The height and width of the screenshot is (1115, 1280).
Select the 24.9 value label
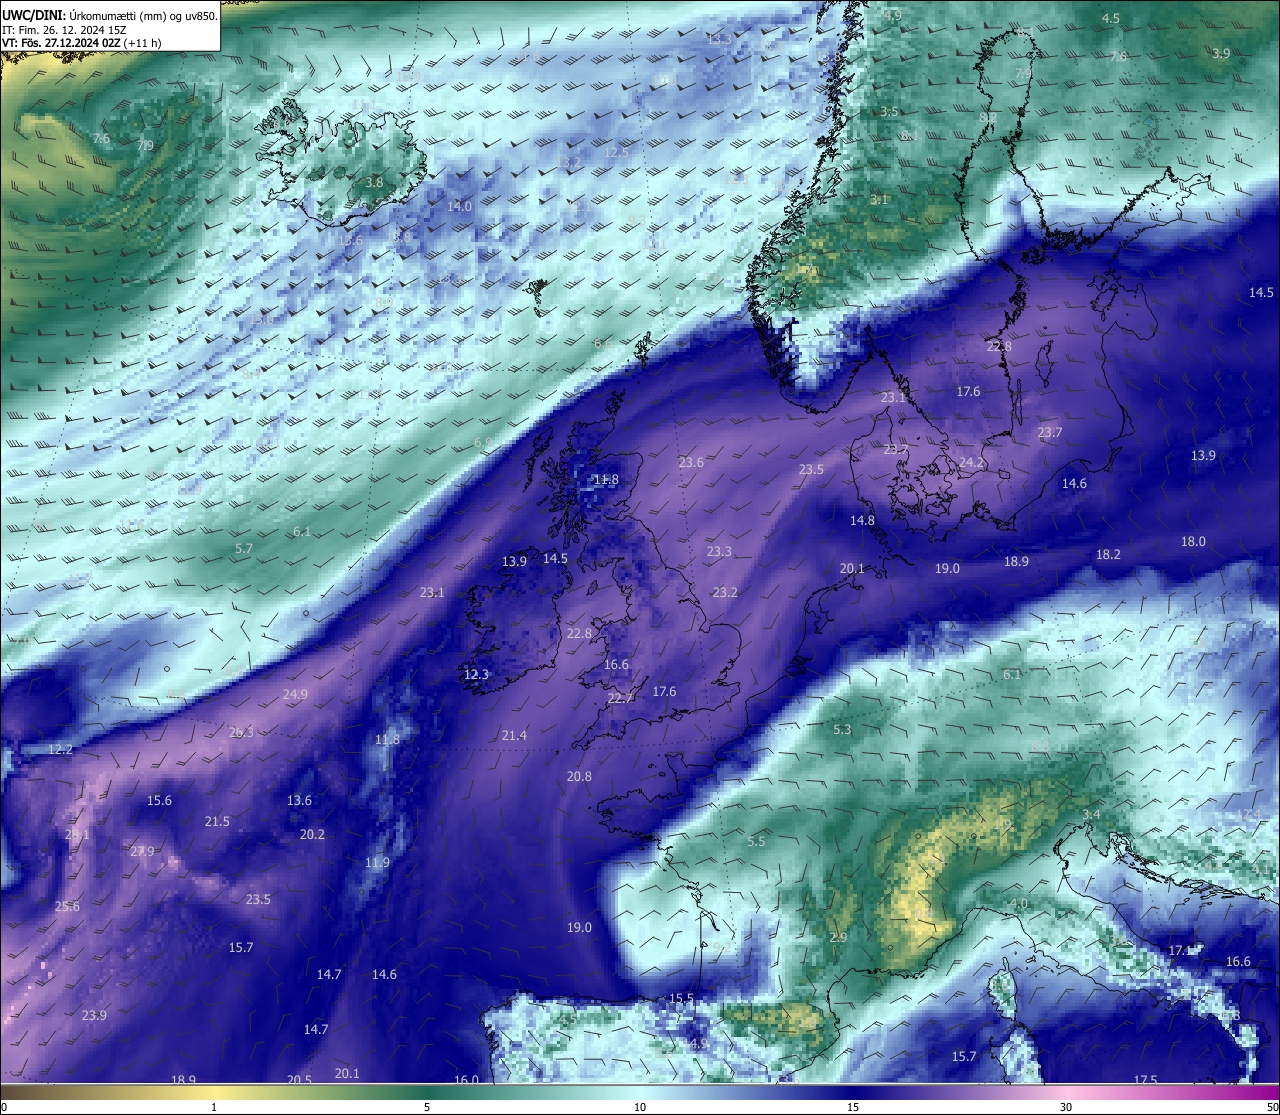(x=295, y=694)
